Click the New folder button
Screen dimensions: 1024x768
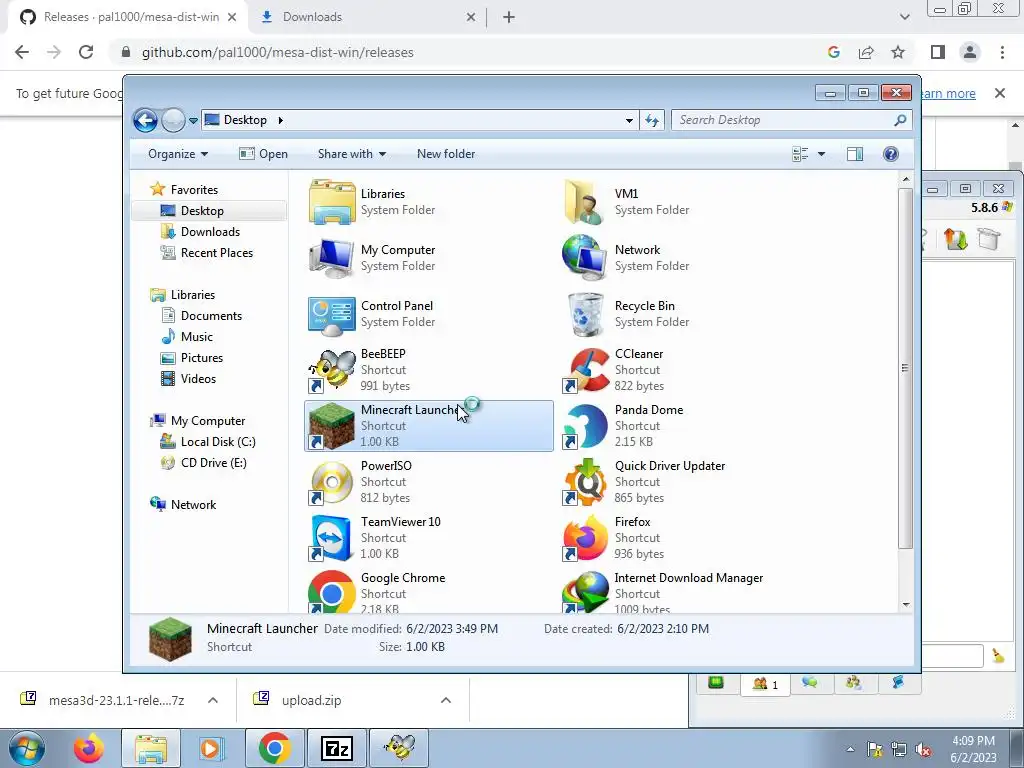click(446, 154)
